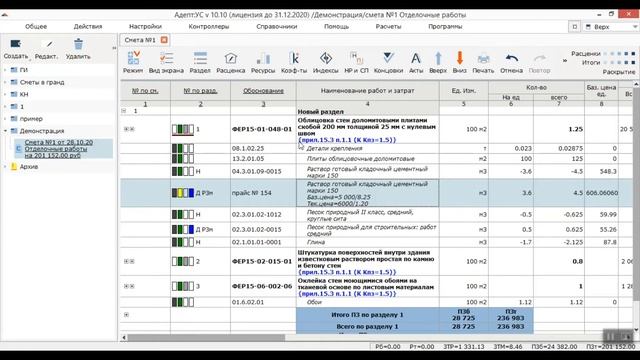Show more toolbar items via chevron
This screenshot has width=640, height=360.
[565, 60]
